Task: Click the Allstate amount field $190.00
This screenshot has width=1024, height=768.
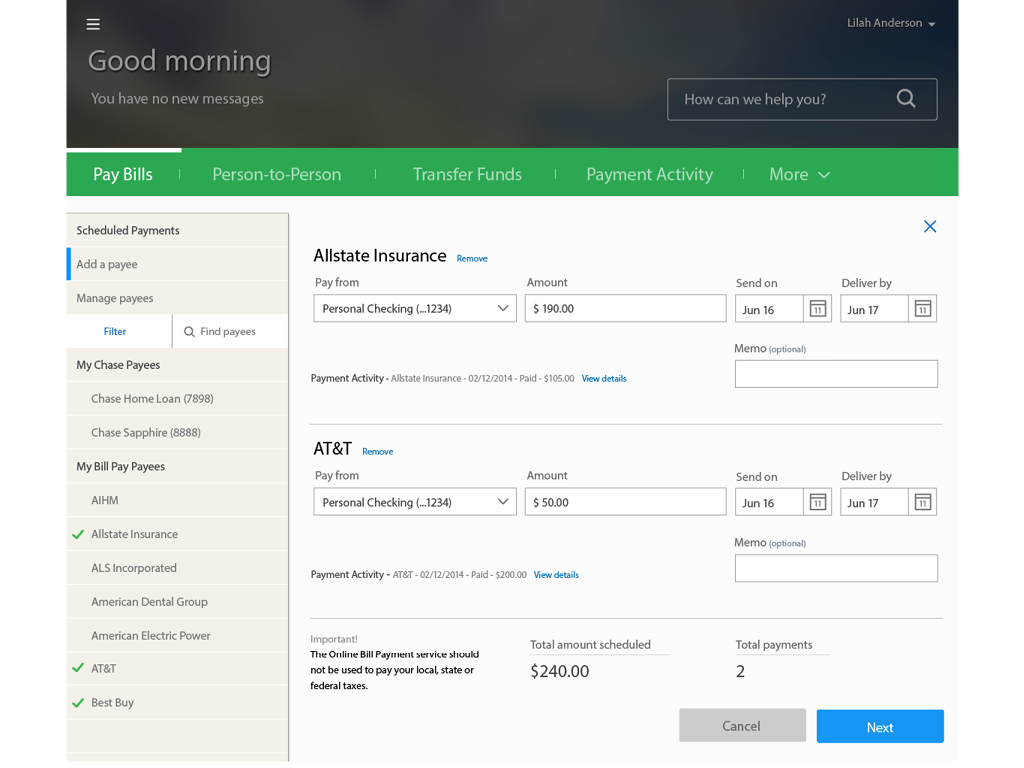Action: (x=625, y=308)
